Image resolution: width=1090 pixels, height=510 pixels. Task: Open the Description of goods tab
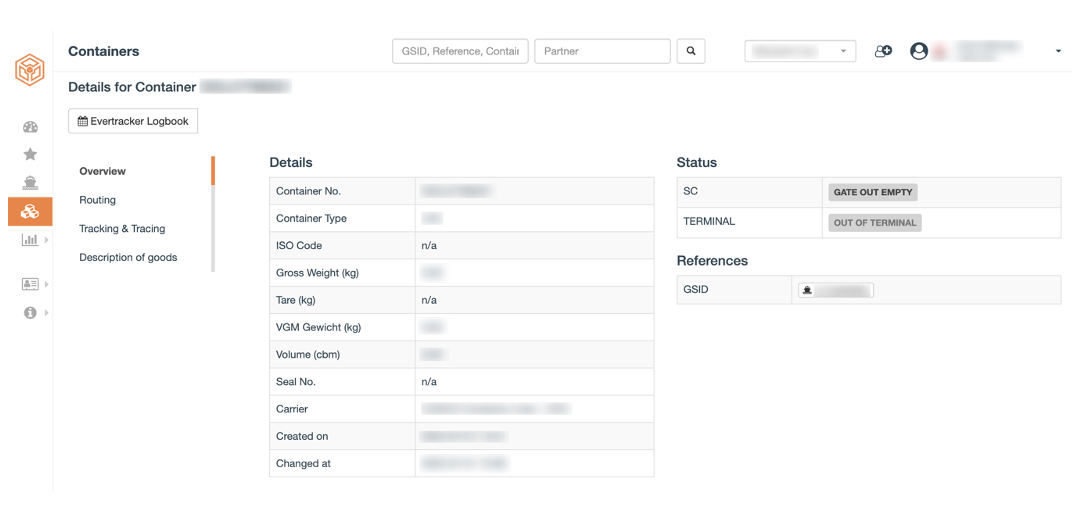pyautogui.click(x=128, y=257)
